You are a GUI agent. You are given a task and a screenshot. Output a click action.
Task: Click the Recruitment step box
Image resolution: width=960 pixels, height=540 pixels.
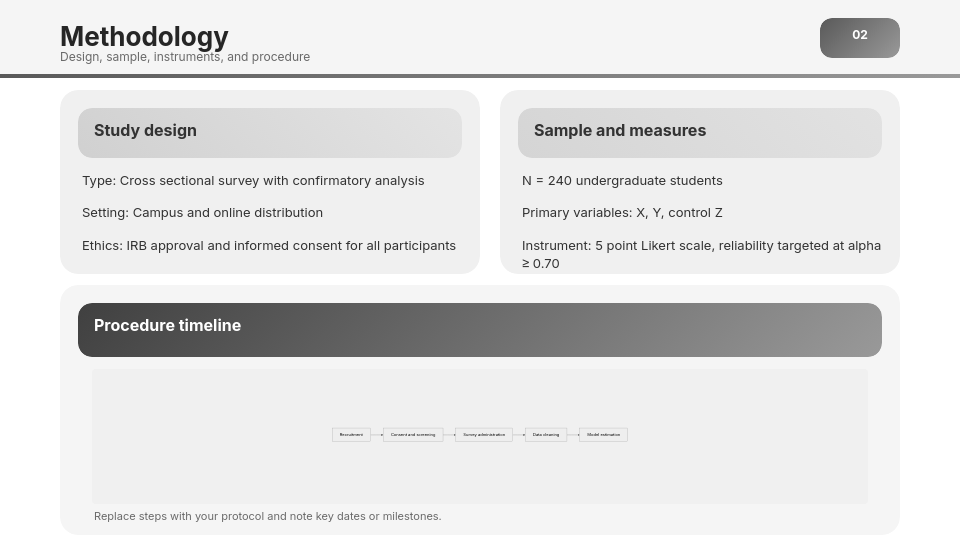[x=351, y=435]
